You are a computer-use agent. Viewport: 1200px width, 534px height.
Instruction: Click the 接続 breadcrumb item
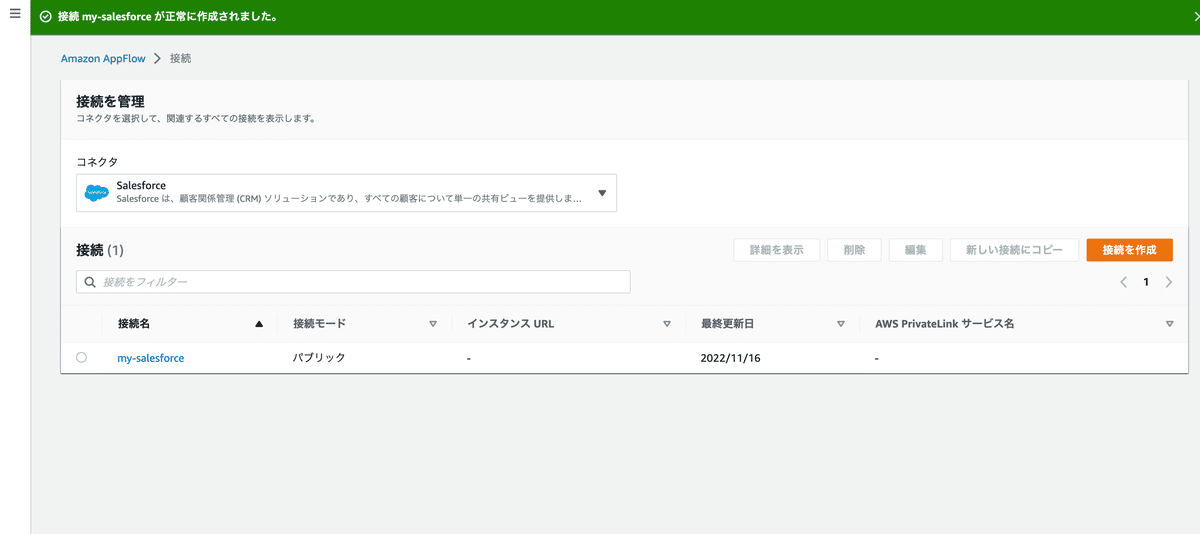pyautogui.click(x=180, y=59)
